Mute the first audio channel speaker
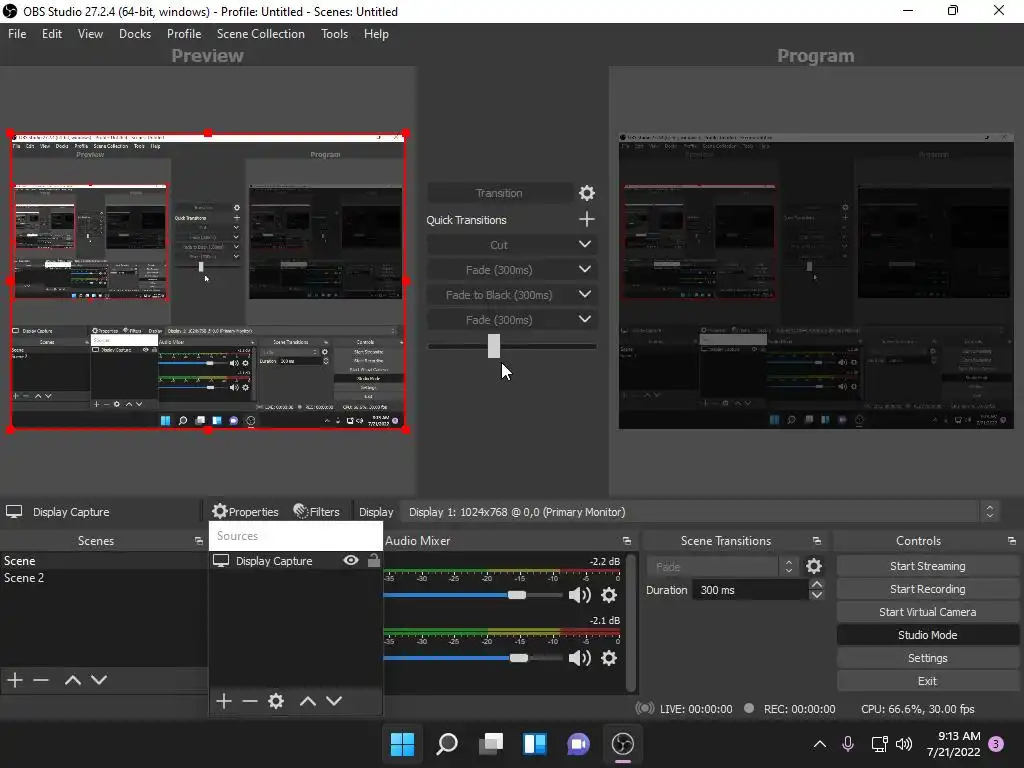The width and height of the screenshot is (1024, 768). [x=579, y=595]
